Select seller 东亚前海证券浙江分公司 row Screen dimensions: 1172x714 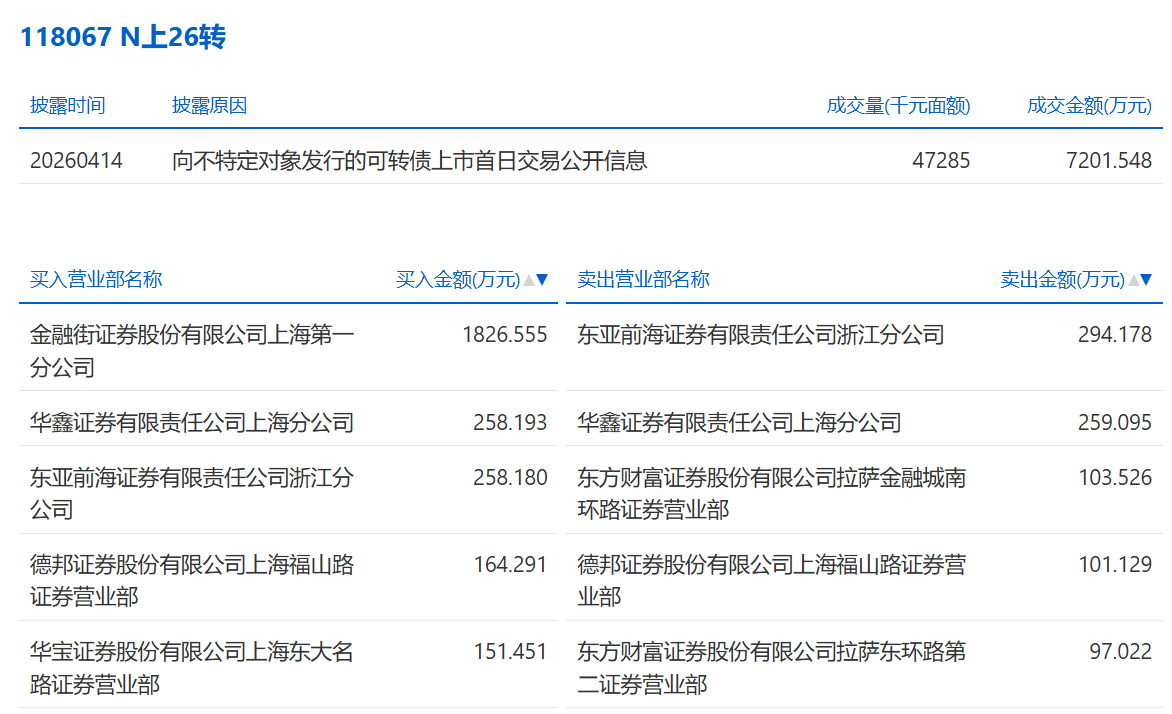click(760, 335)
